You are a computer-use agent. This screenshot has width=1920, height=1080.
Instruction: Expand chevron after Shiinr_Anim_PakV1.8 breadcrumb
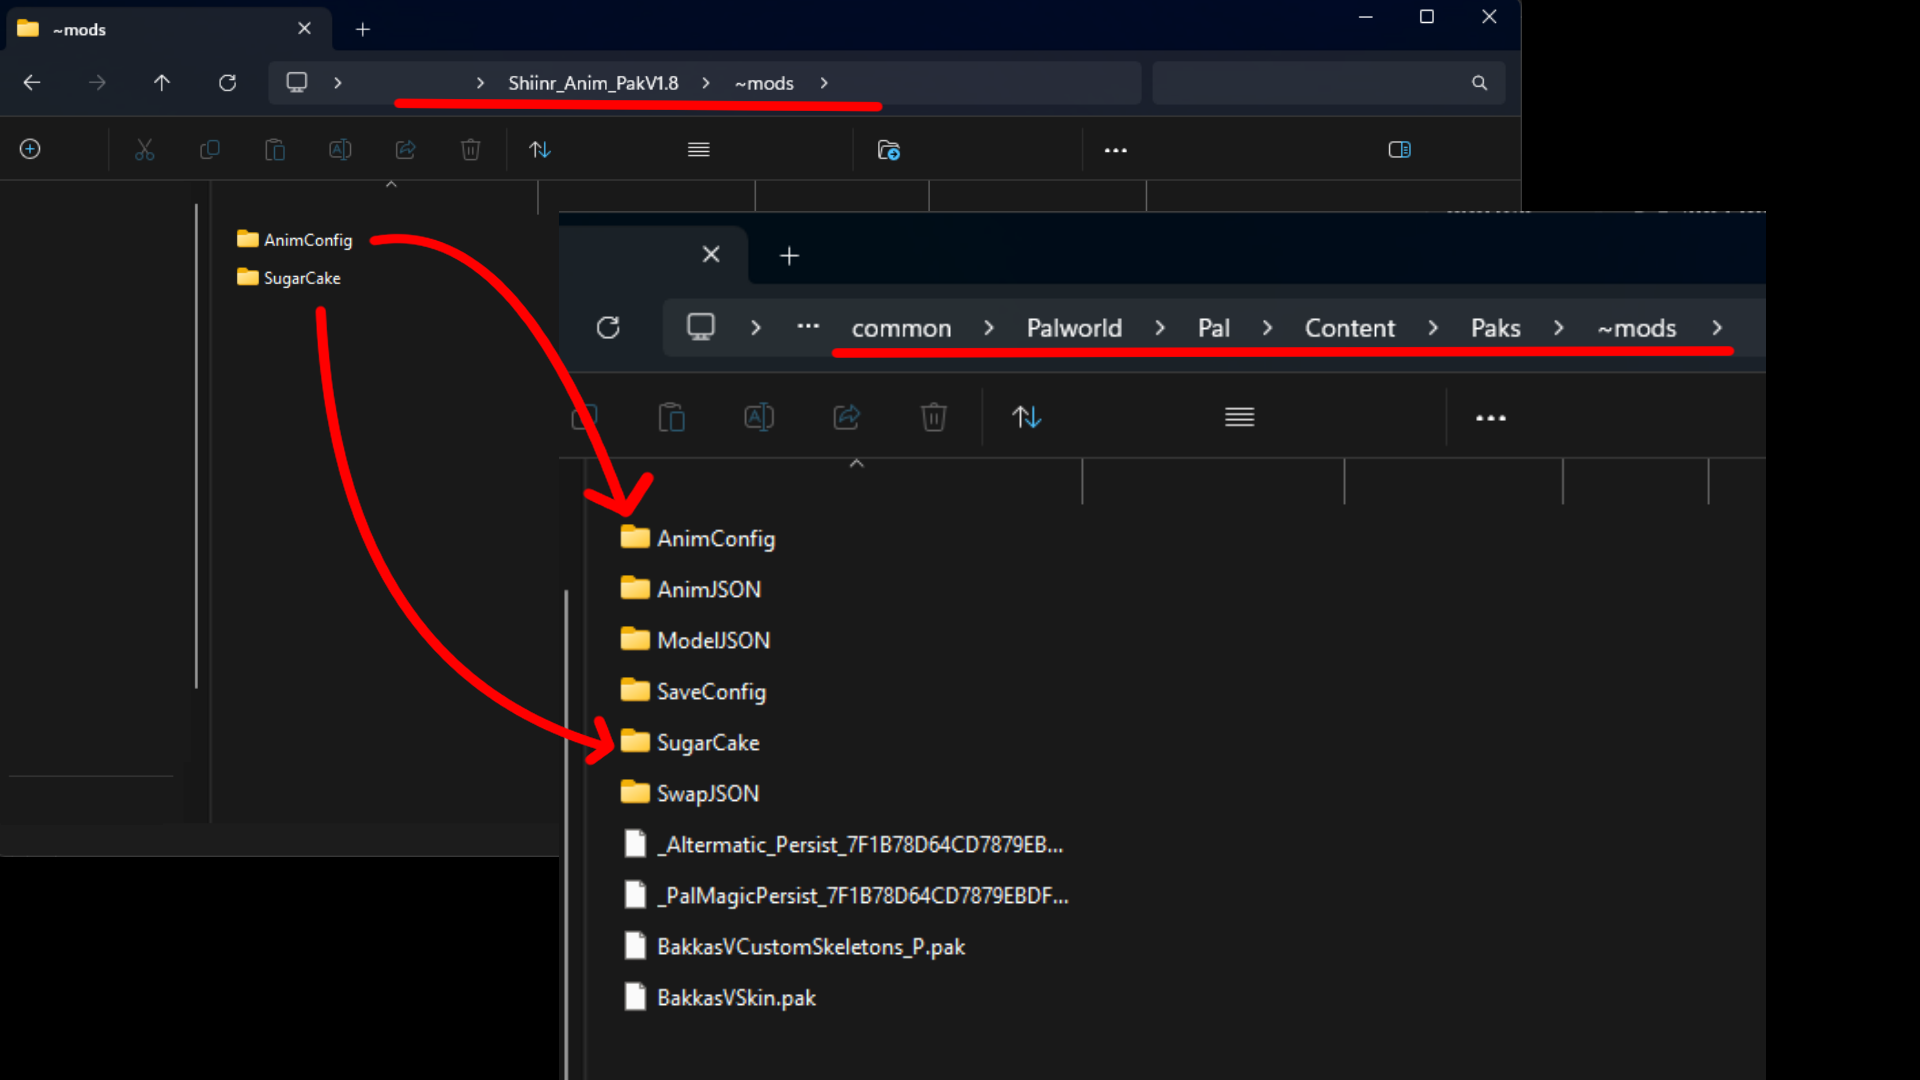[x=706, y=83]
